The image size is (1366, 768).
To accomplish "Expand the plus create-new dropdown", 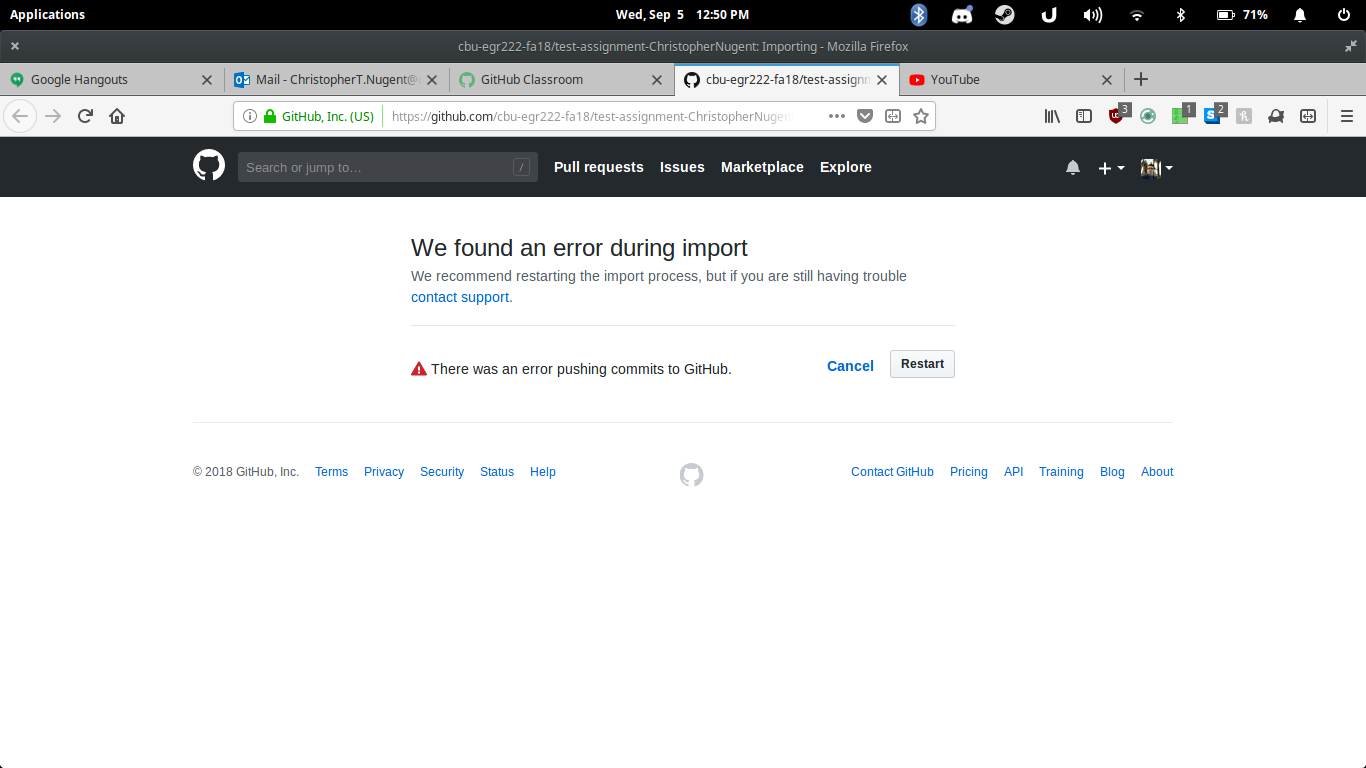I will pos(1111,168).
